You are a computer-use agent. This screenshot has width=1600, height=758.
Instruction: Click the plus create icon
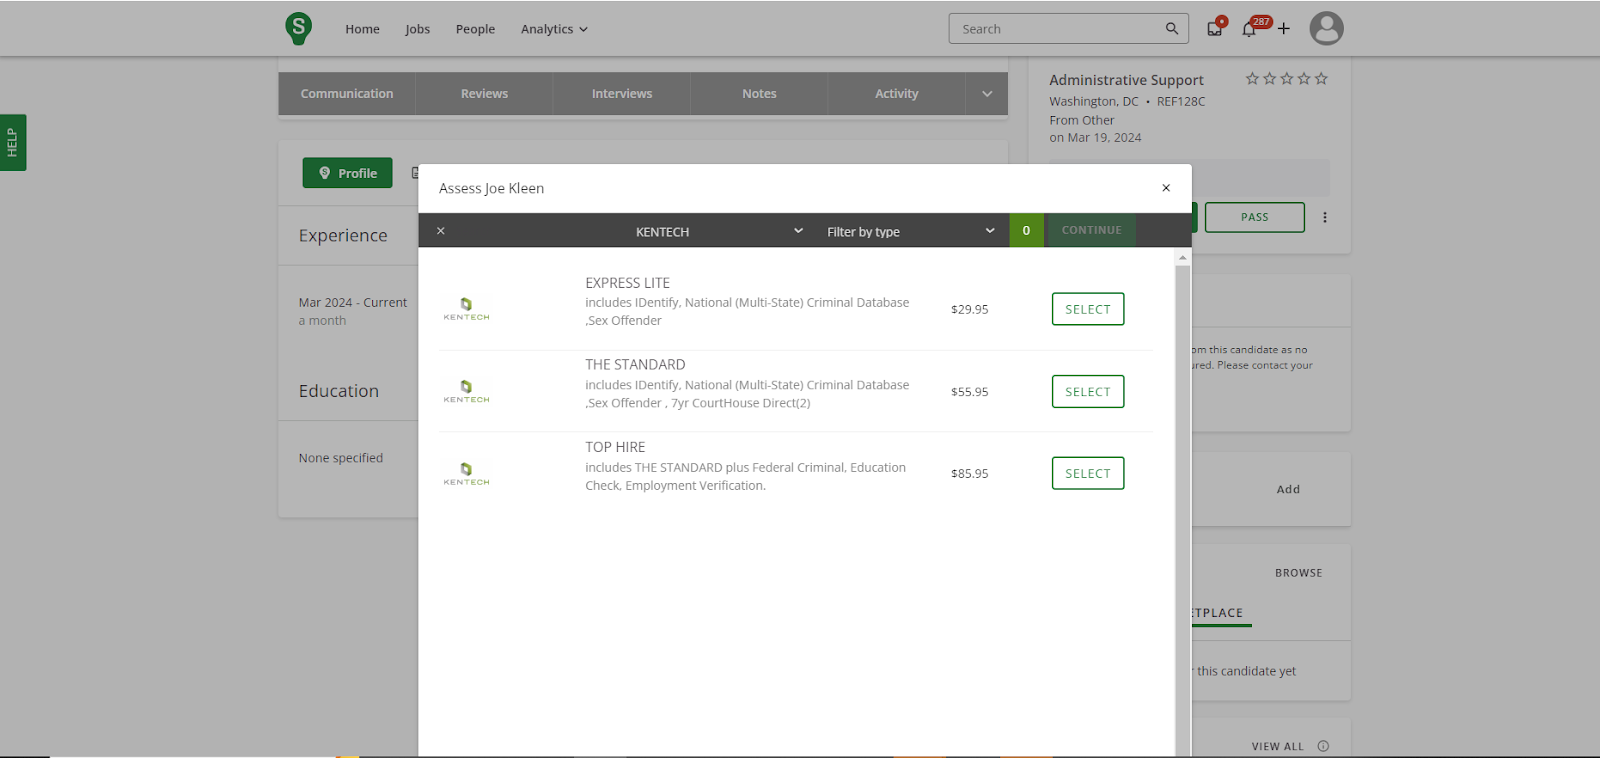click(1284, 29)
